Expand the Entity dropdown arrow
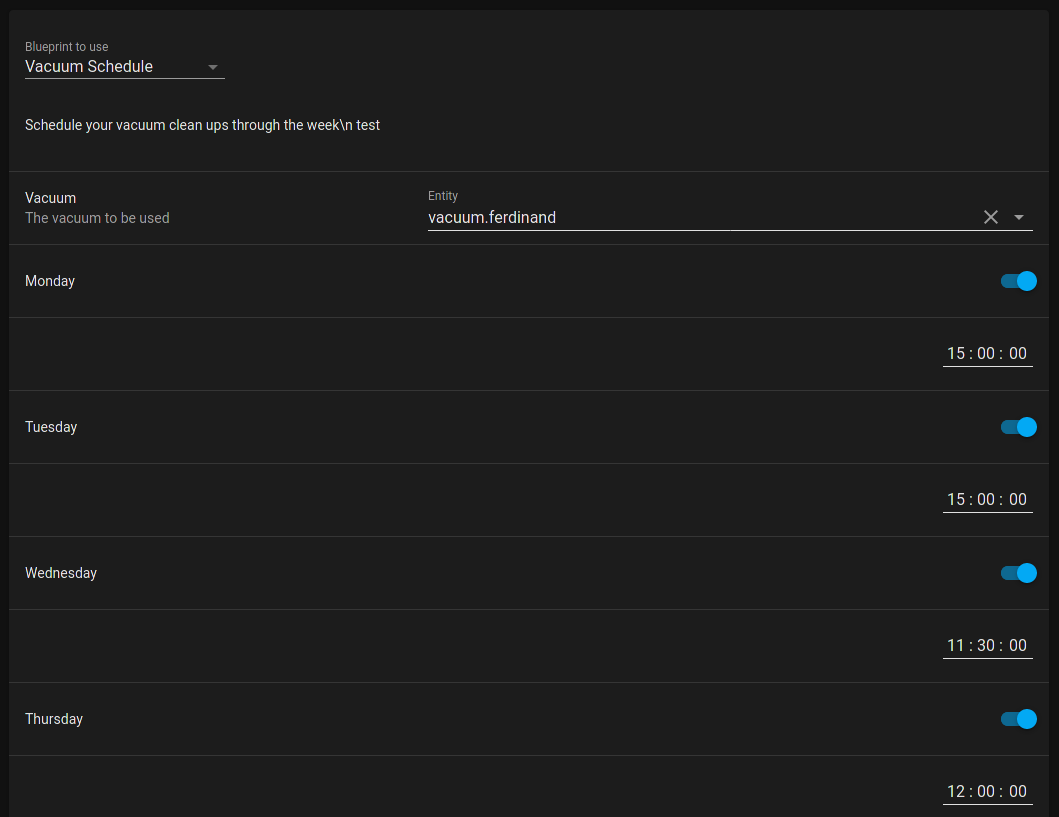 point(1019,217)
